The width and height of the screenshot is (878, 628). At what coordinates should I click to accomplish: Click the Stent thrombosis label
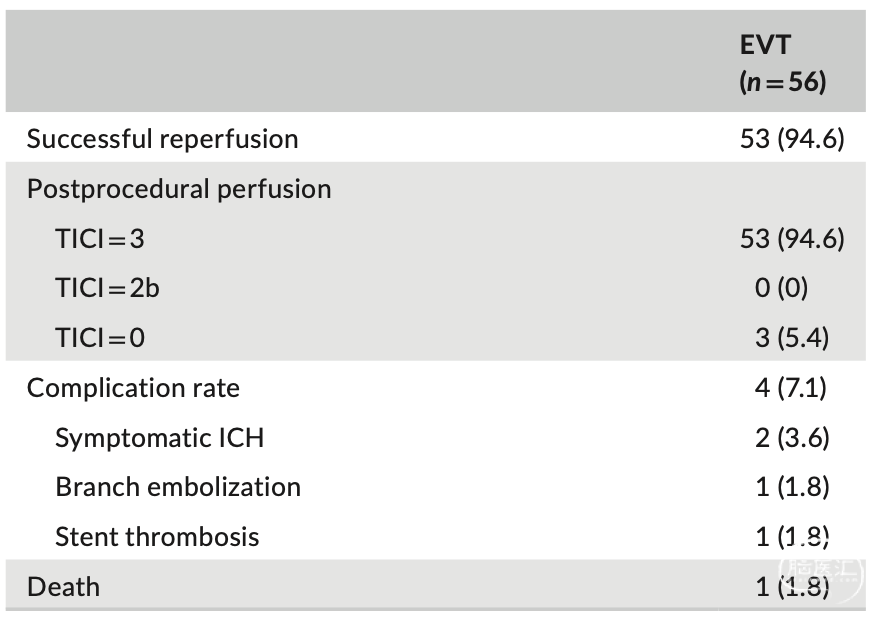tap(157, 537)
